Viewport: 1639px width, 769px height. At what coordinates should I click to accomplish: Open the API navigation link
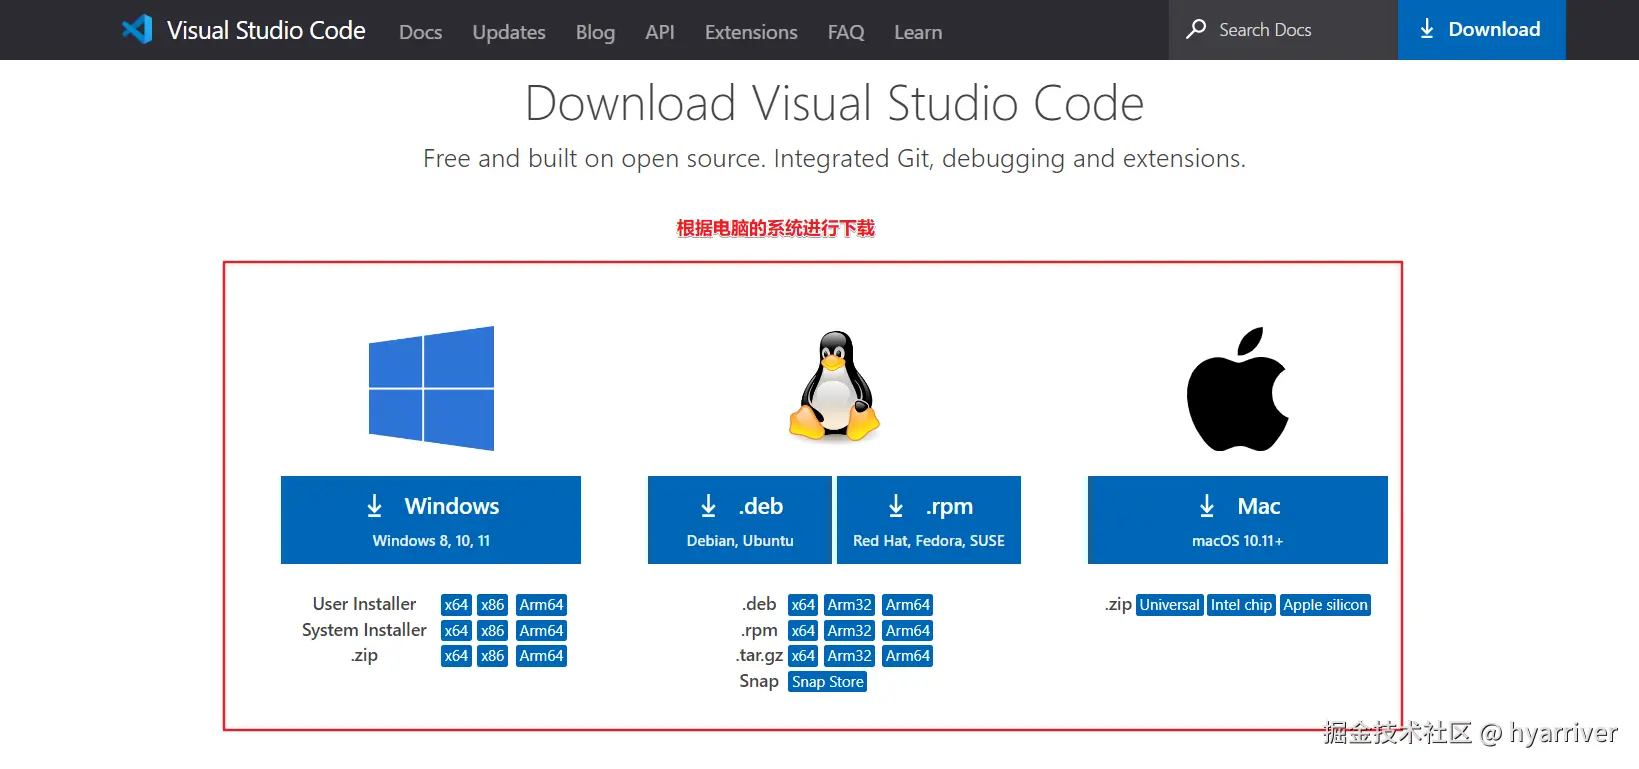click(x=660, y=32)
